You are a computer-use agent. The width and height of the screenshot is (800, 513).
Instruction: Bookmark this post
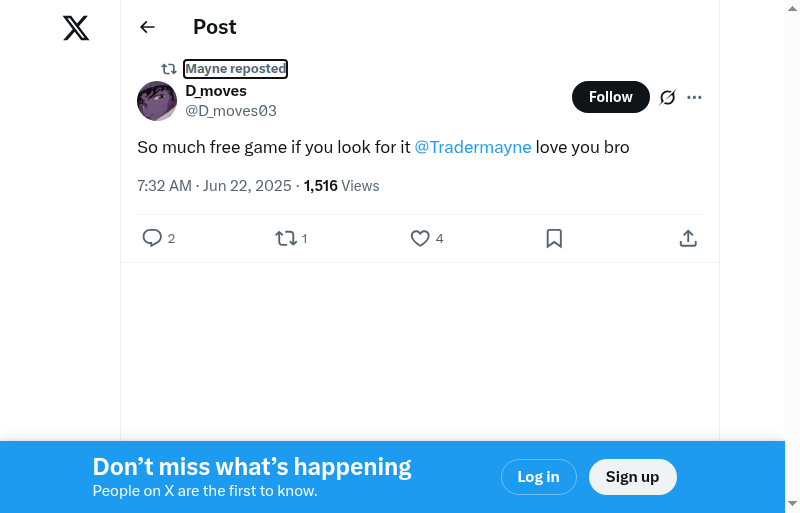[x=554, y=238]
